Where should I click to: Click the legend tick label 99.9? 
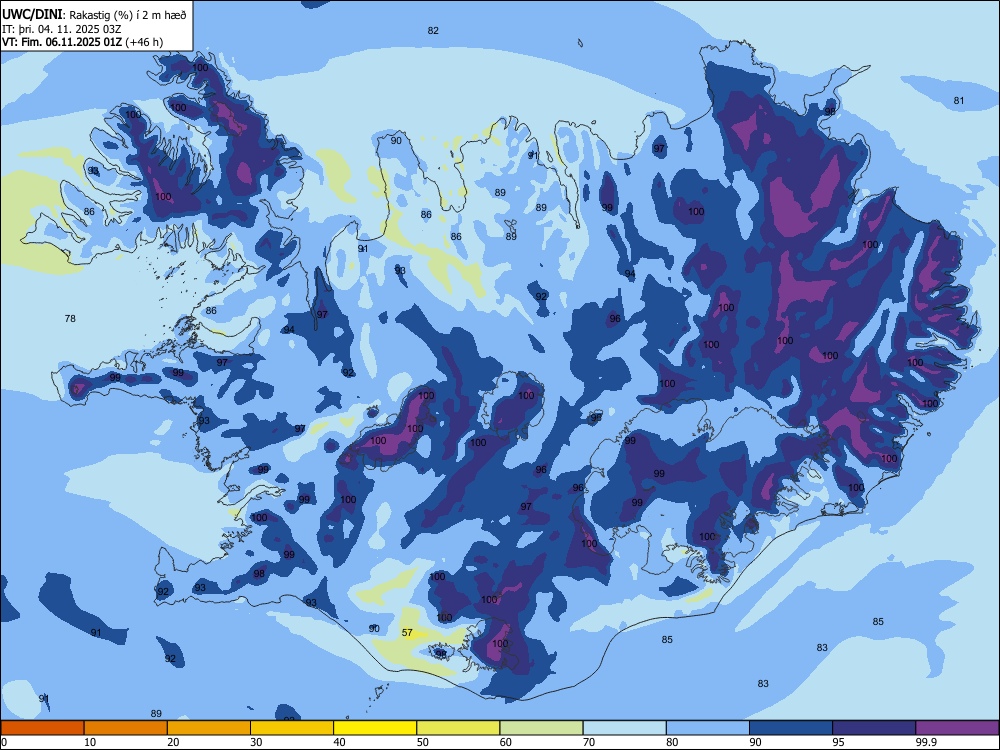coord(925,742)
